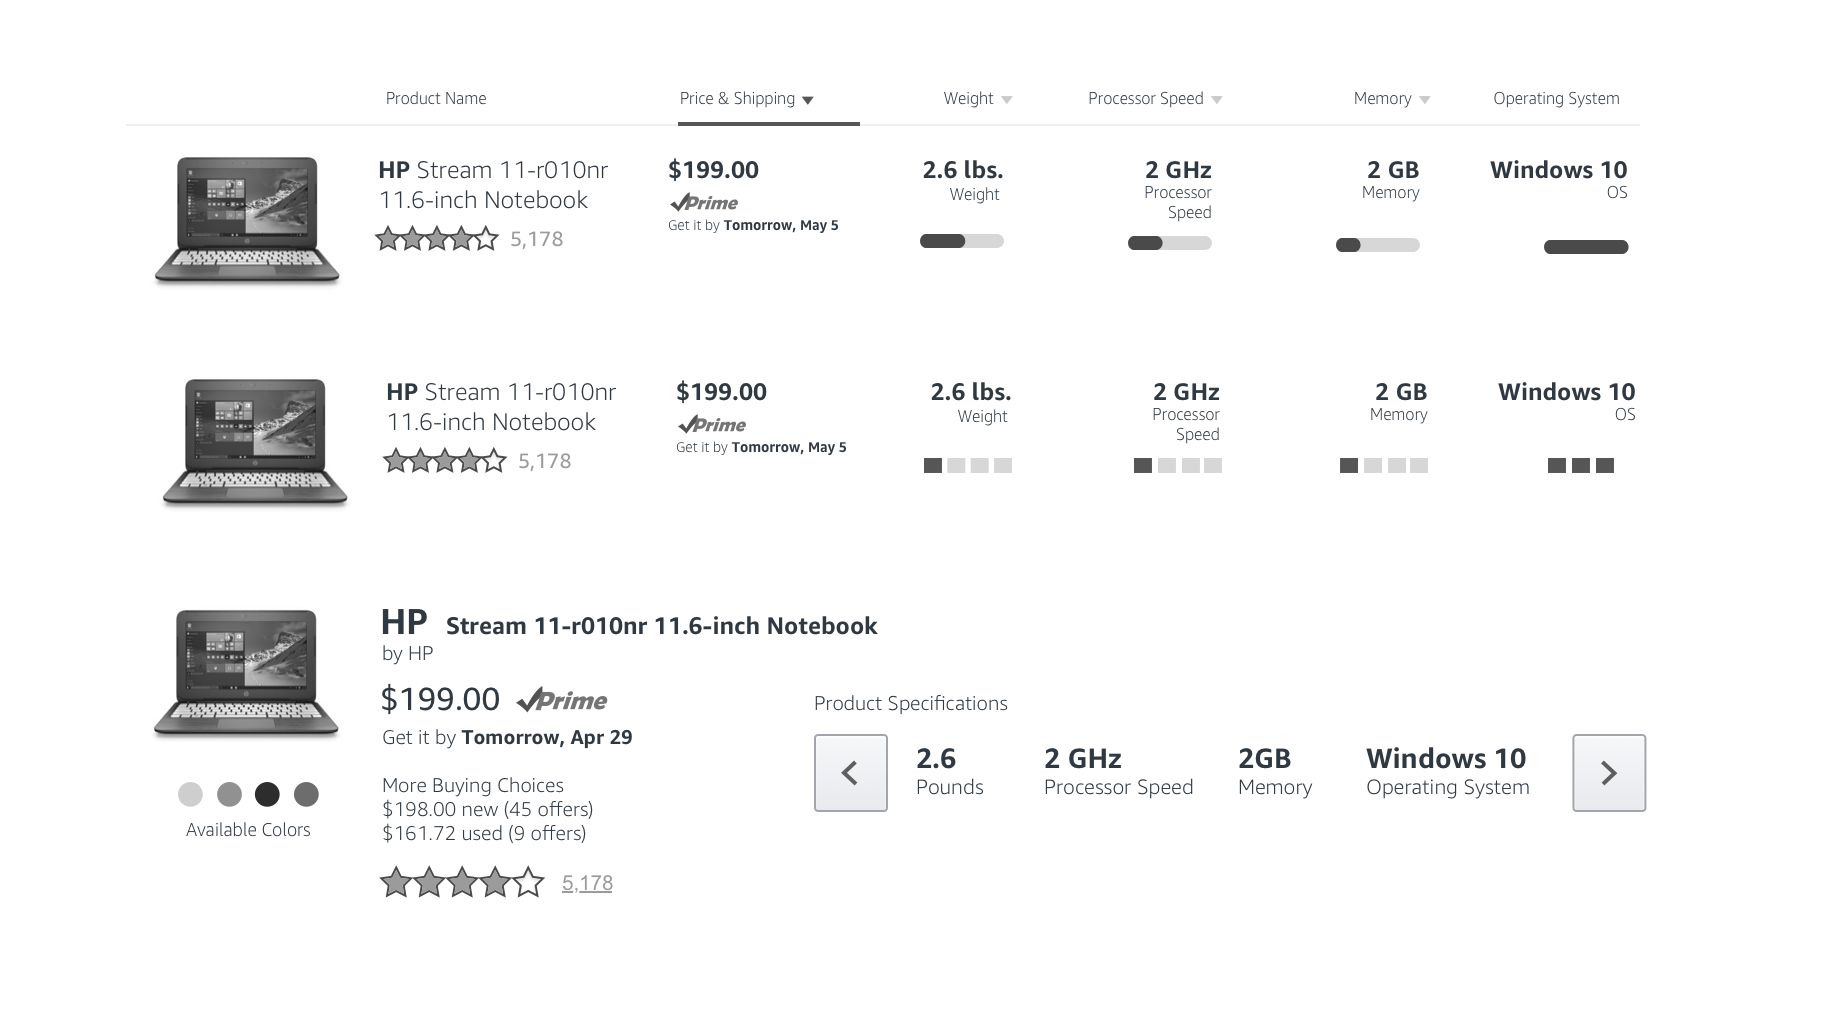This screenshot has height=1014, width=1842.
Task: Click the next specification arrow button
Action: coord(1608,773)
